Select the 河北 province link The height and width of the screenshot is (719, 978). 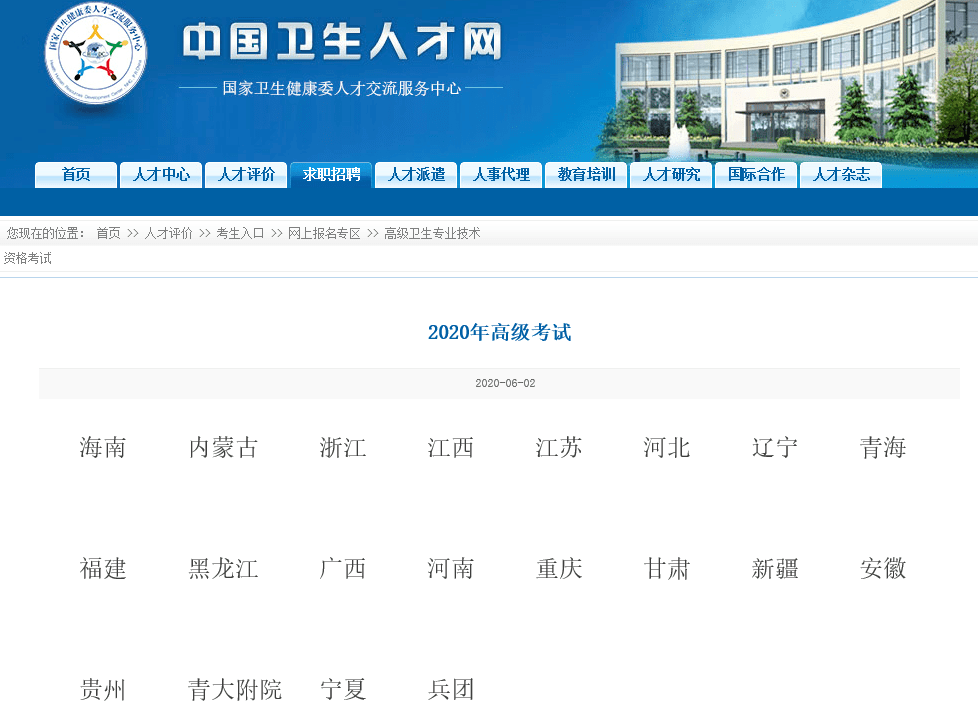click(x=667, y=448)
